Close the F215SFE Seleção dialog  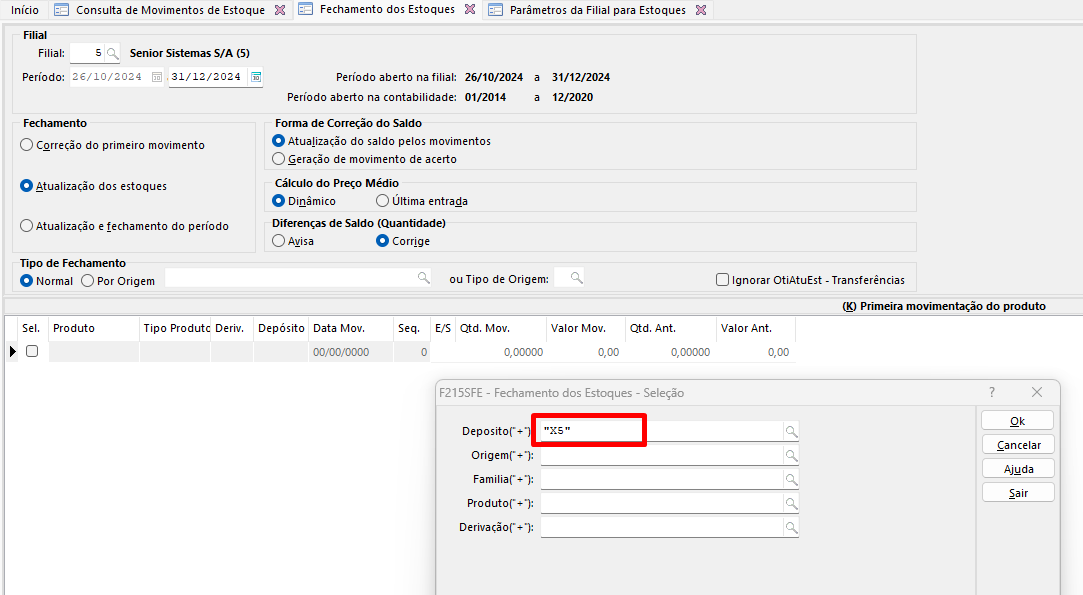[x=1037, y=393]
